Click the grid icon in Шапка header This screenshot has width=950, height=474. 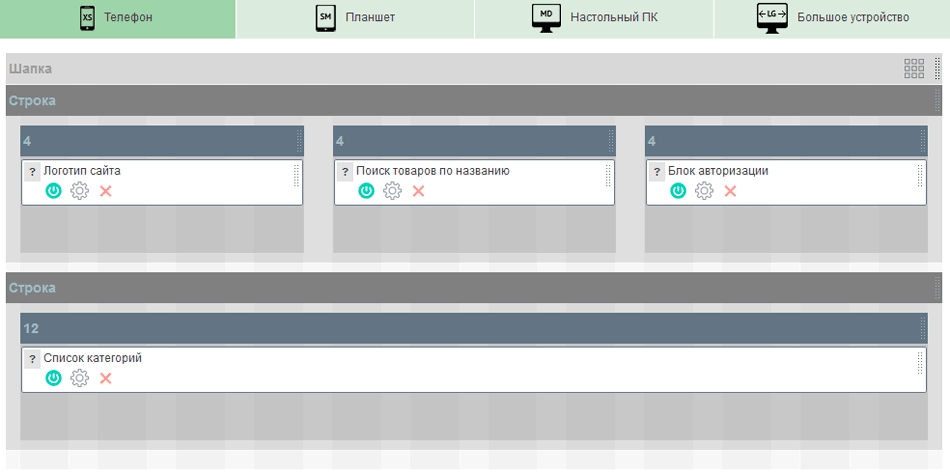[914, 69]
